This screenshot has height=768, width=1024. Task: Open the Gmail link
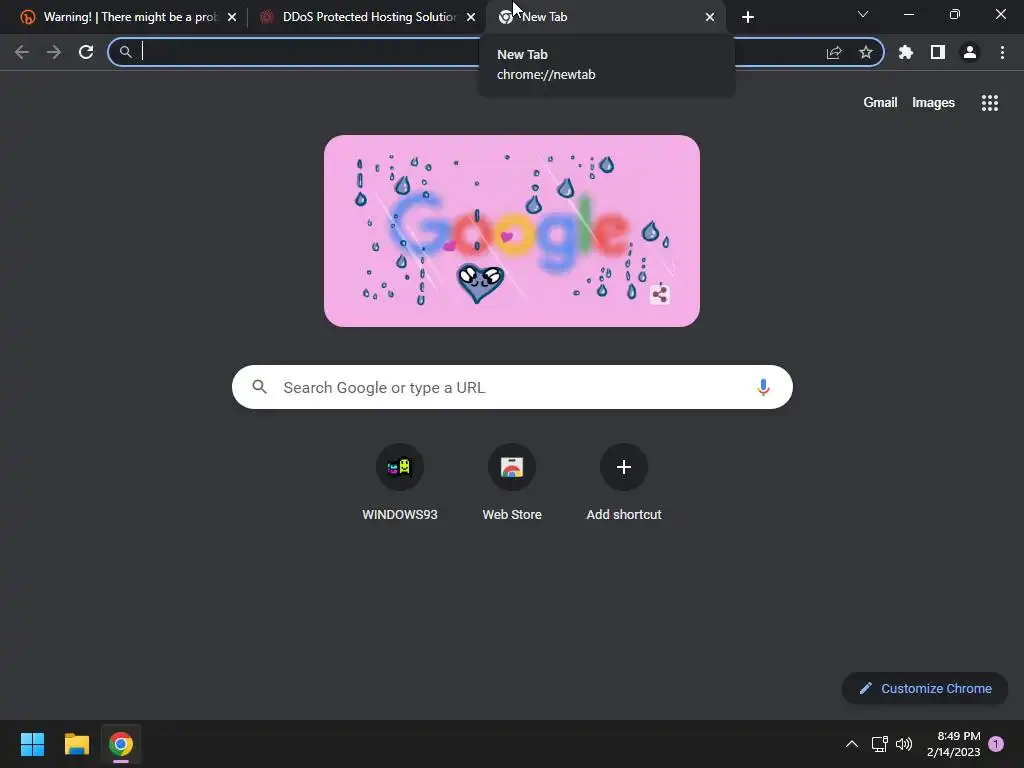click(880, 103)
